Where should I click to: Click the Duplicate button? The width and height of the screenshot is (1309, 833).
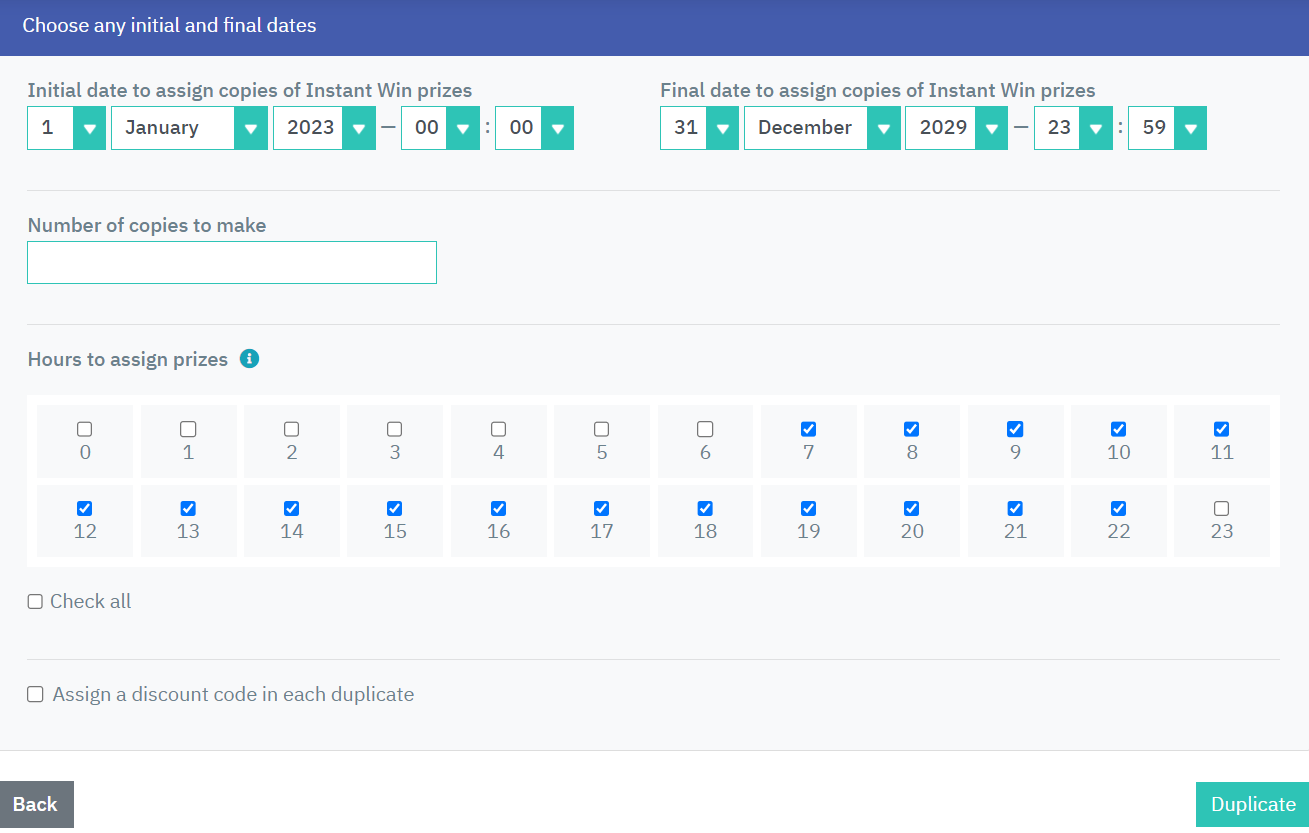coord(1252,804)
